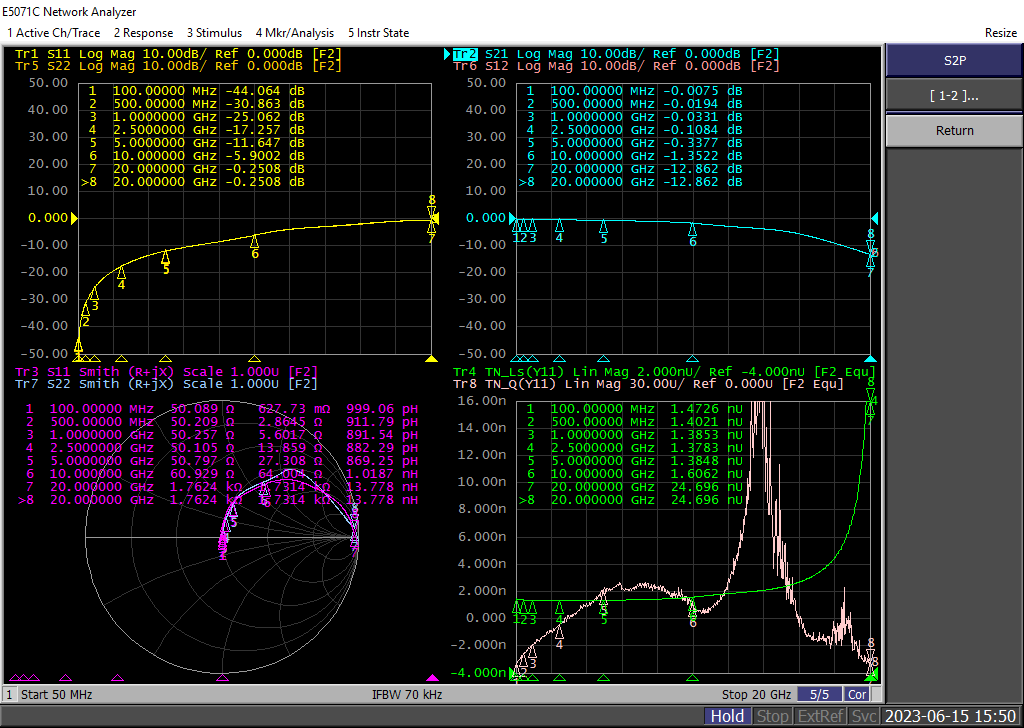Click Resize in the menu bar

click(1000, 33)
